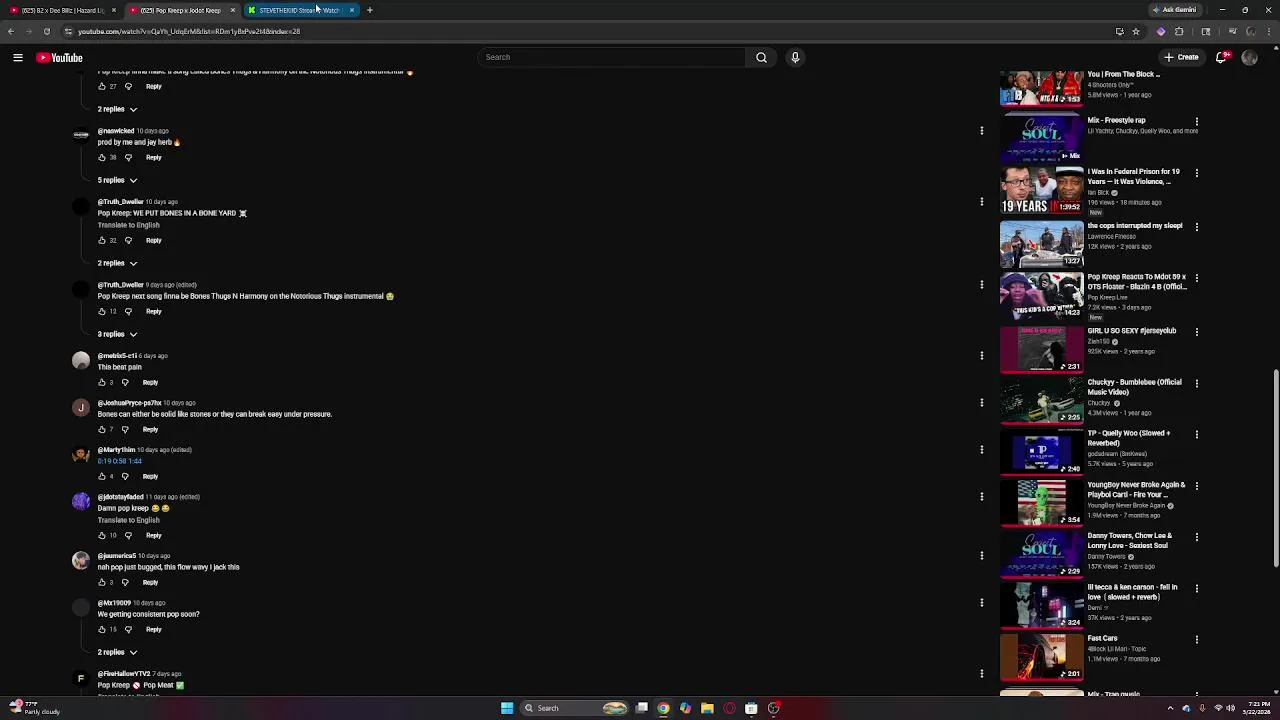
Task: Open @jdotstayfaded profile avatar
Action: tap(81, 502)
